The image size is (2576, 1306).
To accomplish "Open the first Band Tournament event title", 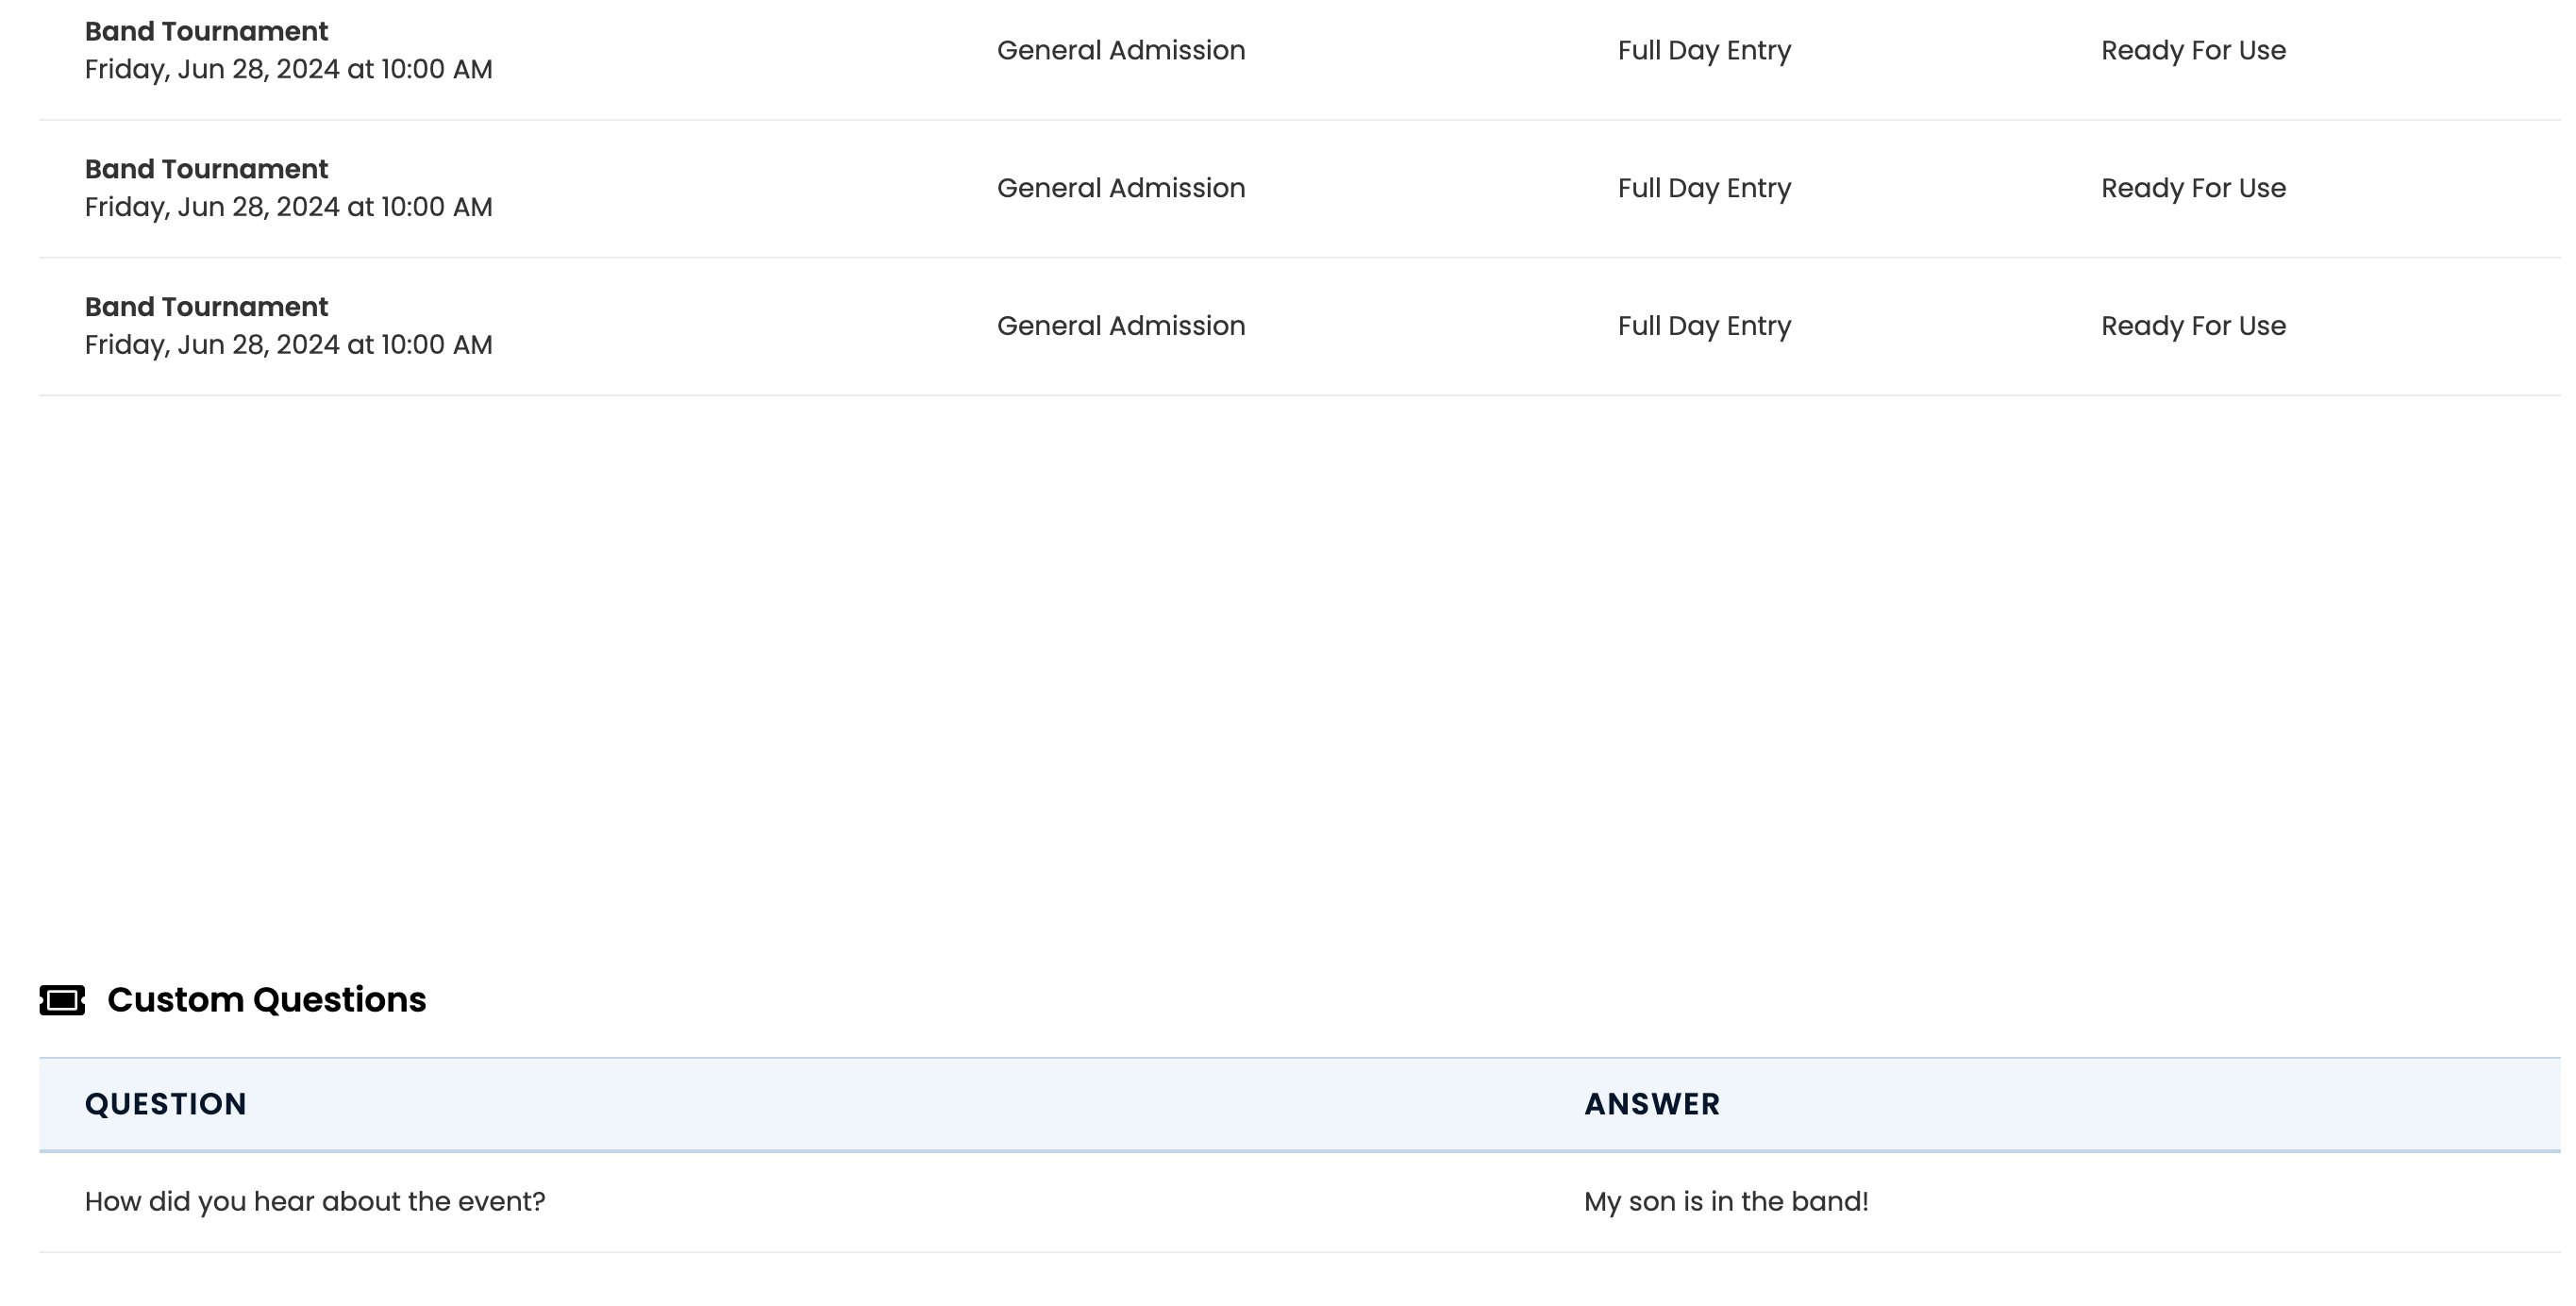I will coord(206,31).
